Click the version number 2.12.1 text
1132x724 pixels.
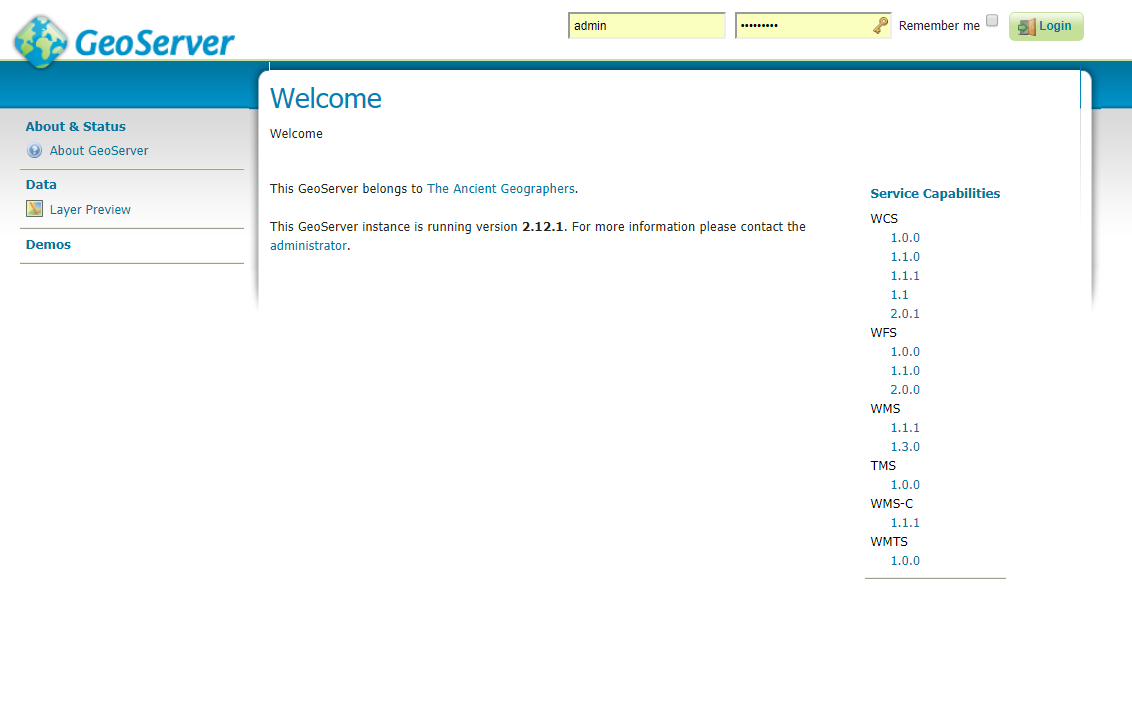point(542,227)
